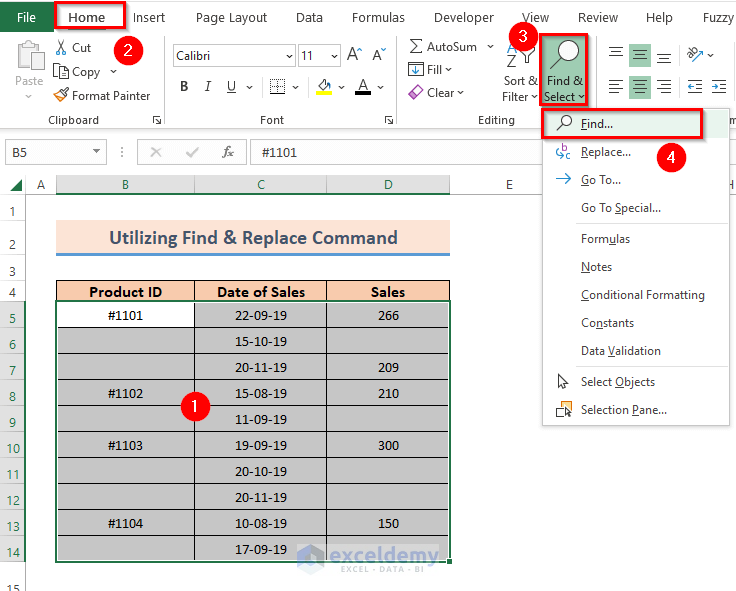
Task: Select cell containing #1102
Action: point(125,393)
